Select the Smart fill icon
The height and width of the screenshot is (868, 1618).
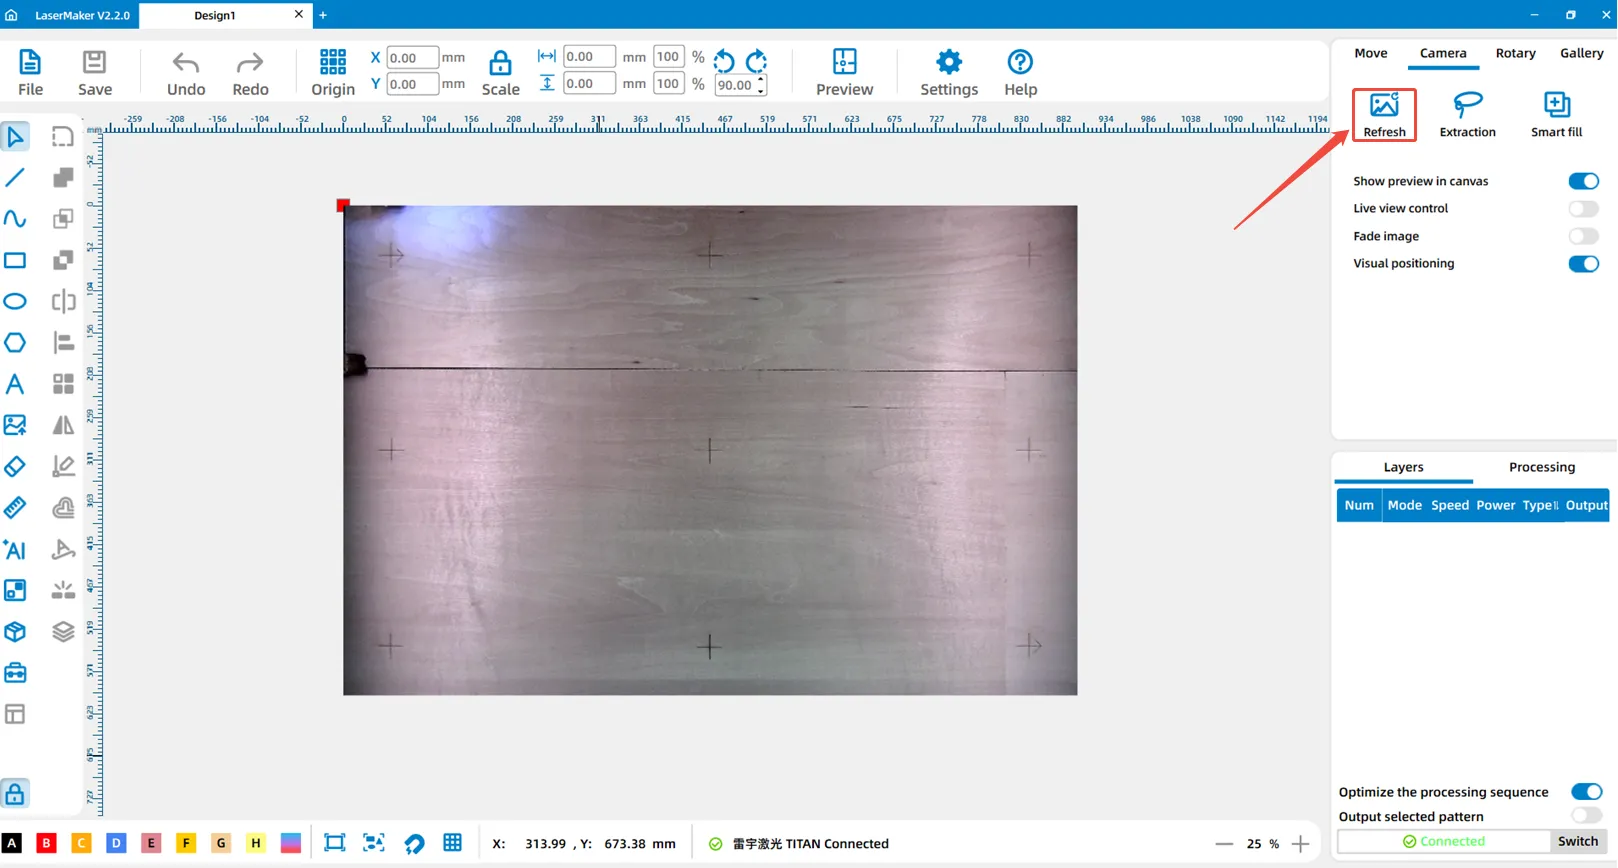(1556, 106)
